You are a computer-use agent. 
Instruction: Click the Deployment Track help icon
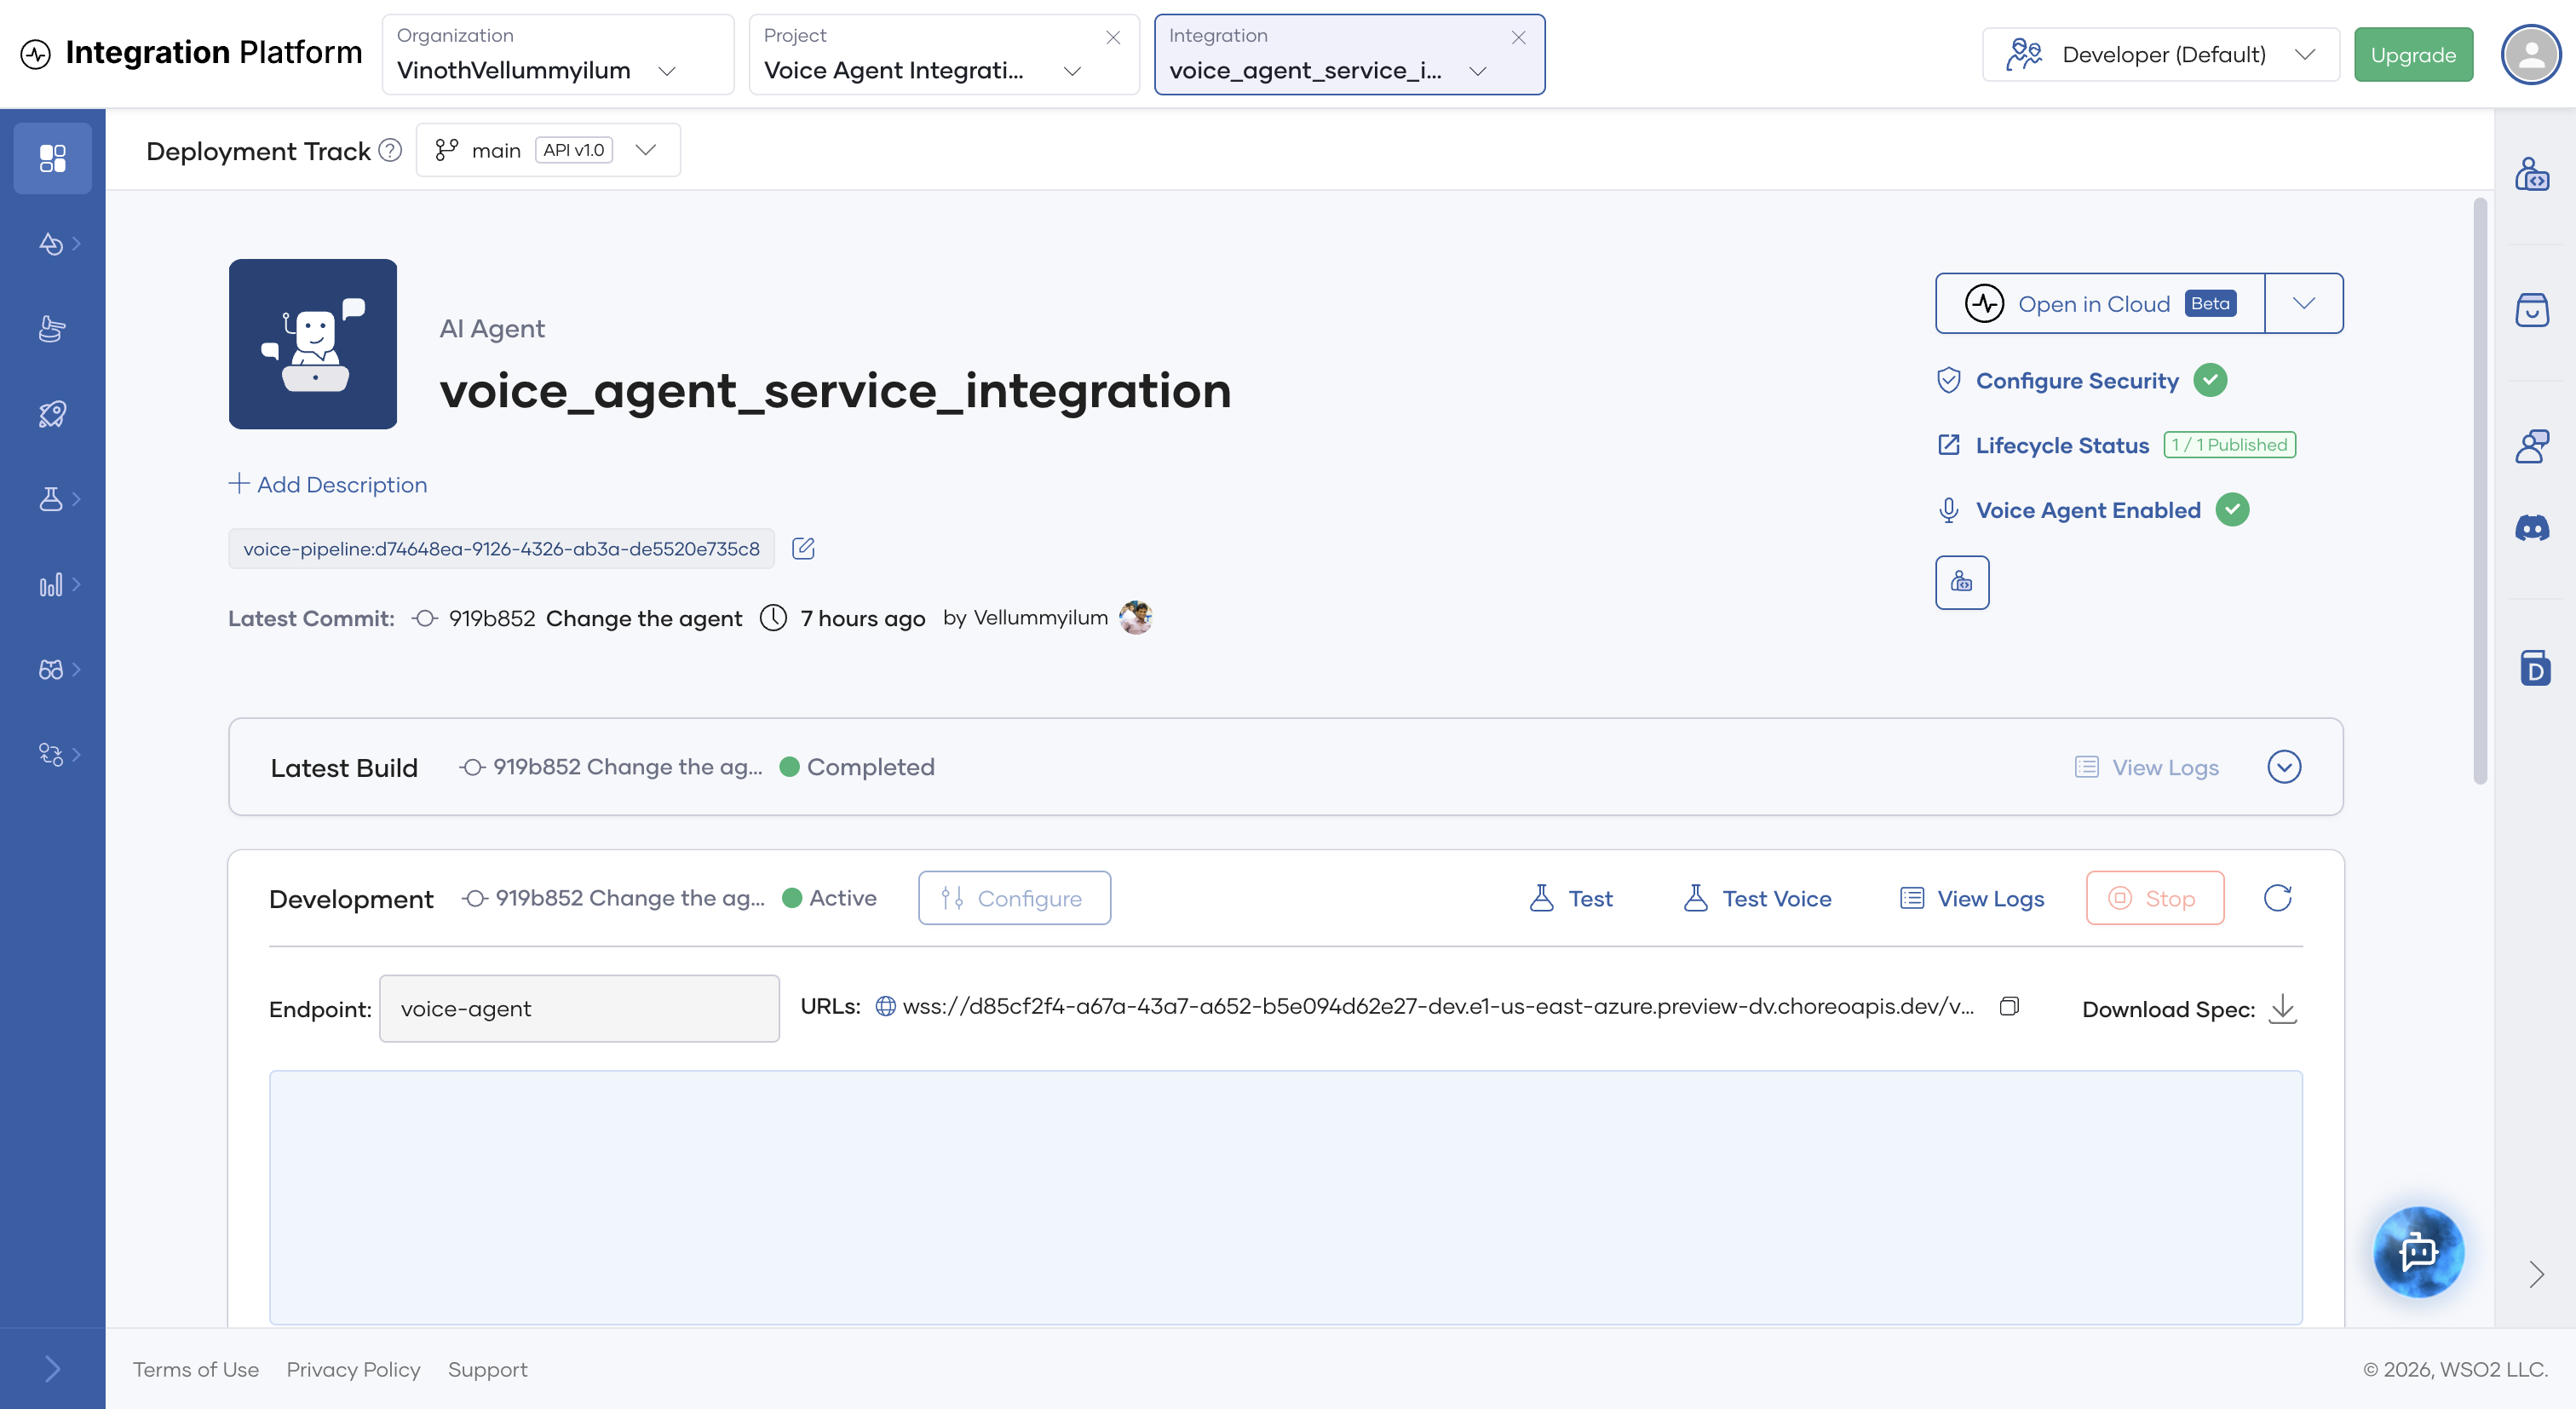(x=390, y=151)
